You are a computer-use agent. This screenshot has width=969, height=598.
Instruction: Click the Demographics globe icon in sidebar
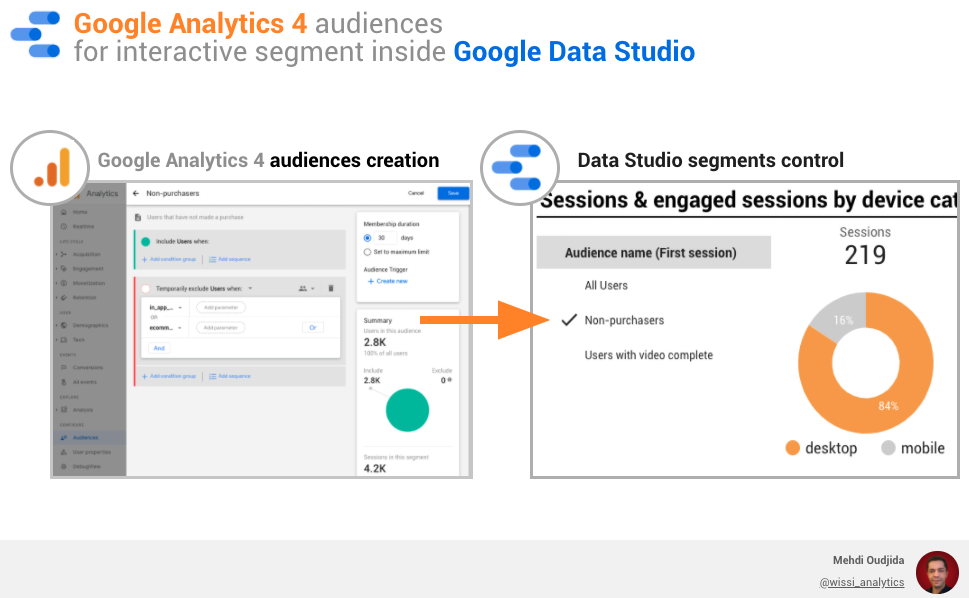[64, 325]
